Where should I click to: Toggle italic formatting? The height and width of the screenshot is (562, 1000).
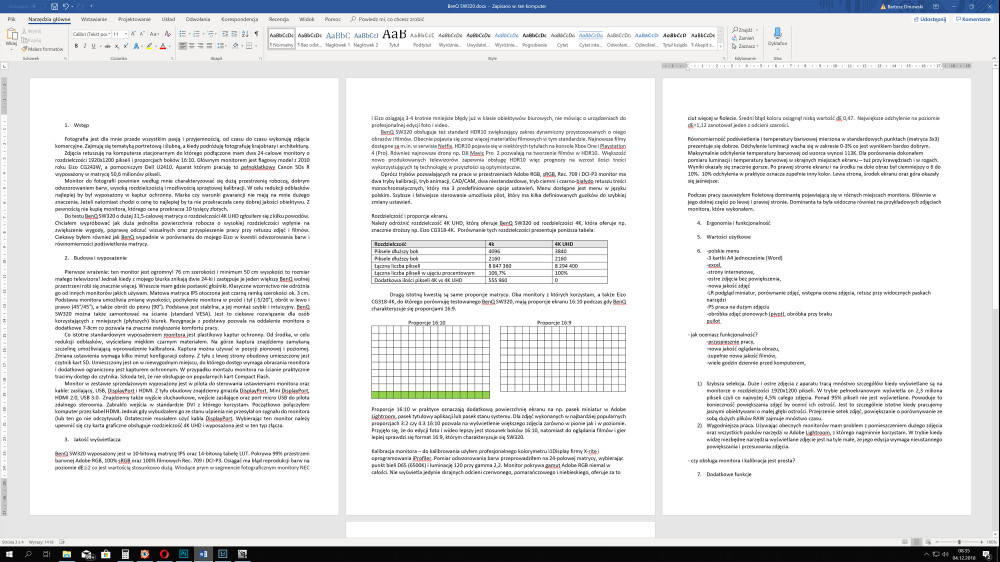85,46
